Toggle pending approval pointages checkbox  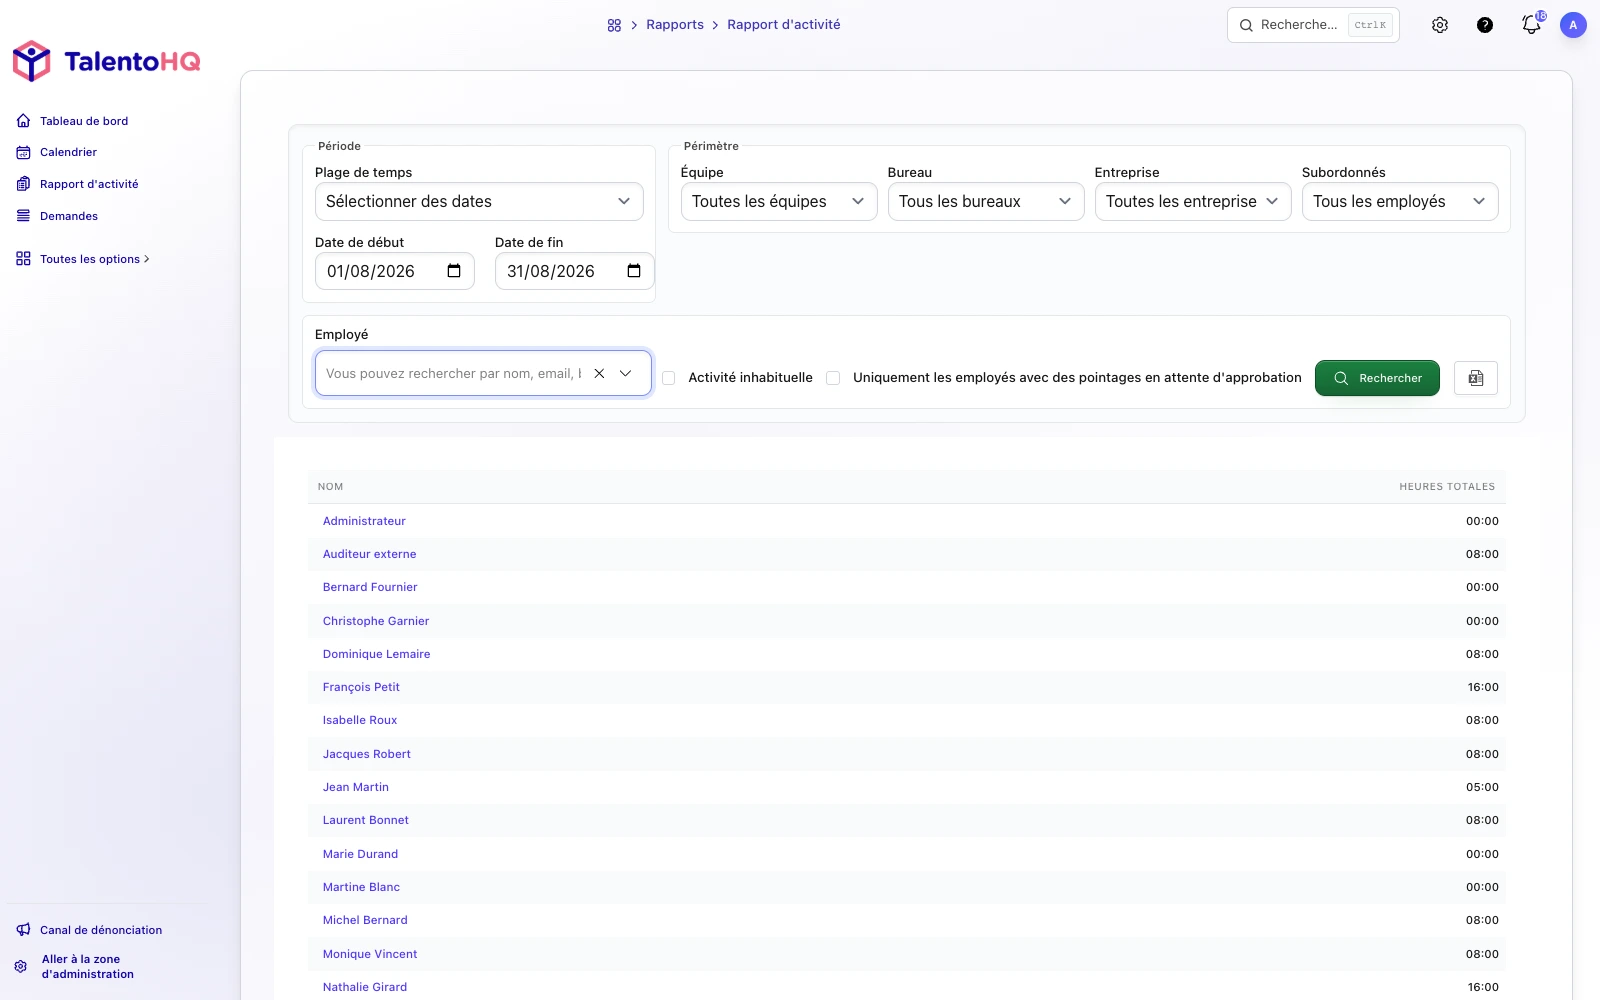833,378
